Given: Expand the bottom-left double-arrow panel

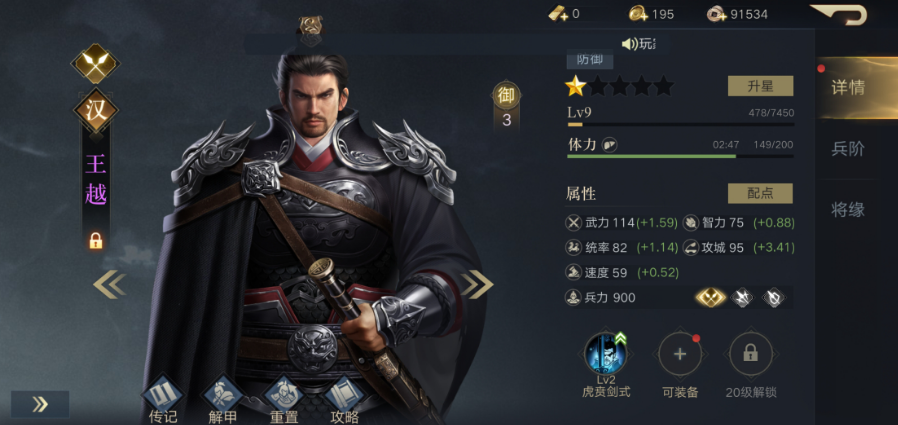Looking at the screenshot, I should [x=40, y=404].
